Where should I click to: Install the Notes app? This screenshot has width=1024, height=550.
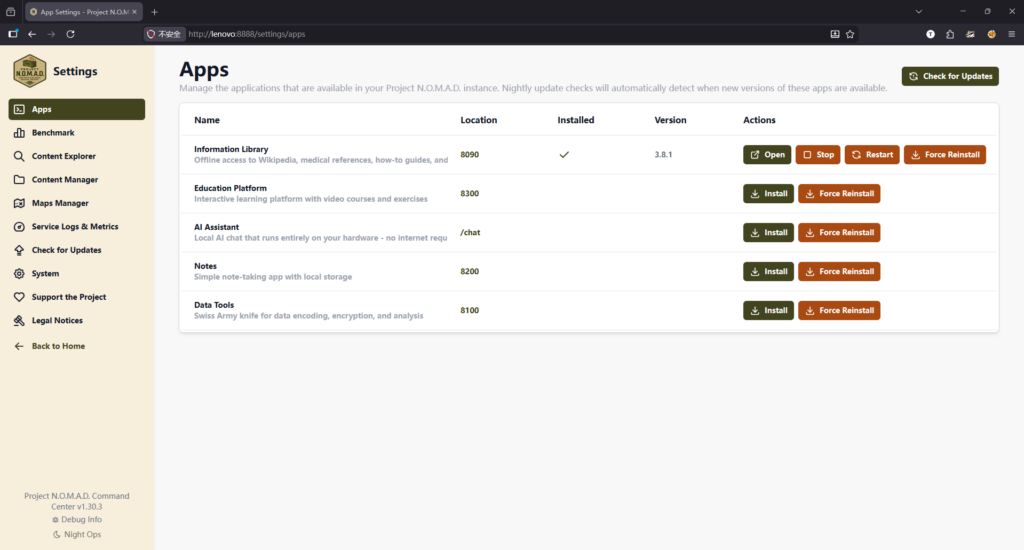point(768,272)
